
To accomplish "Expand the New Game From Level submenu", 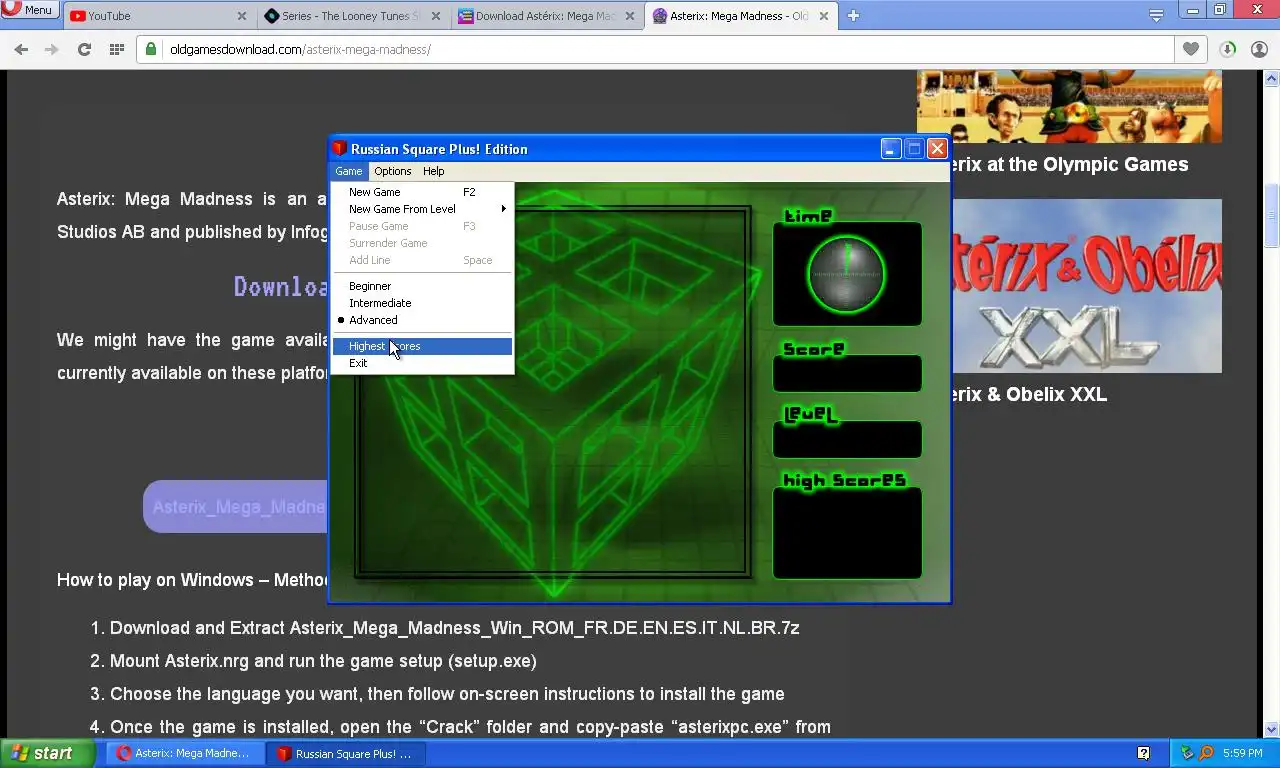I will [x=422, y=209].
